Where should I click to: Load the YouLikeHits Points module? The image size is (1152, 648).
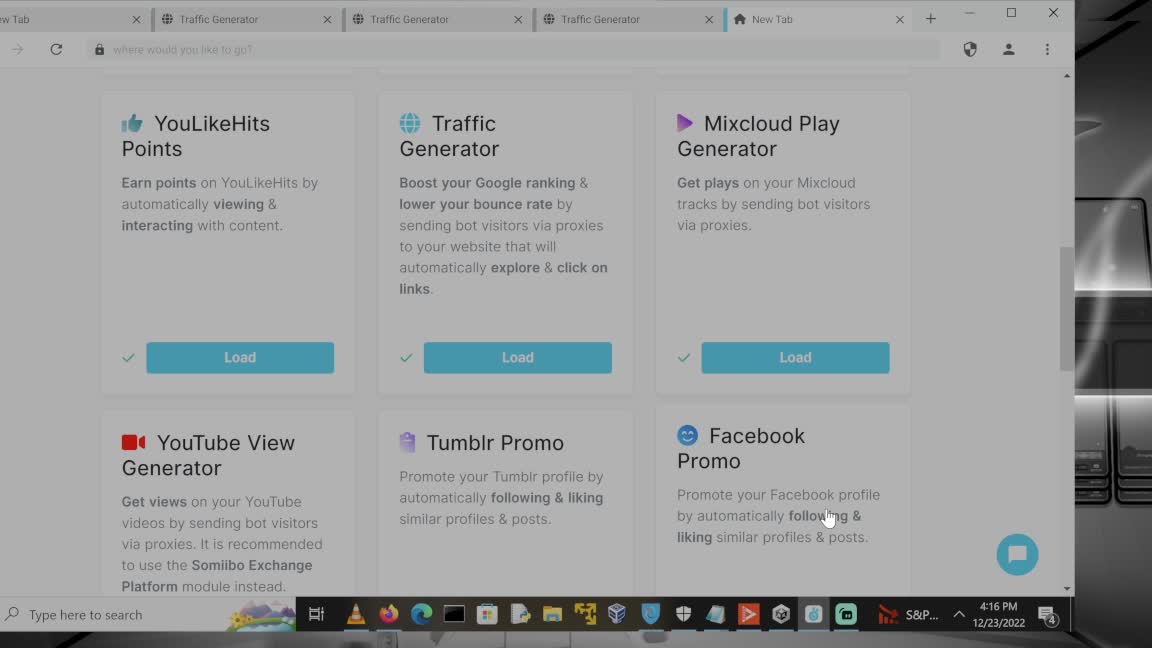pos(240,357)
